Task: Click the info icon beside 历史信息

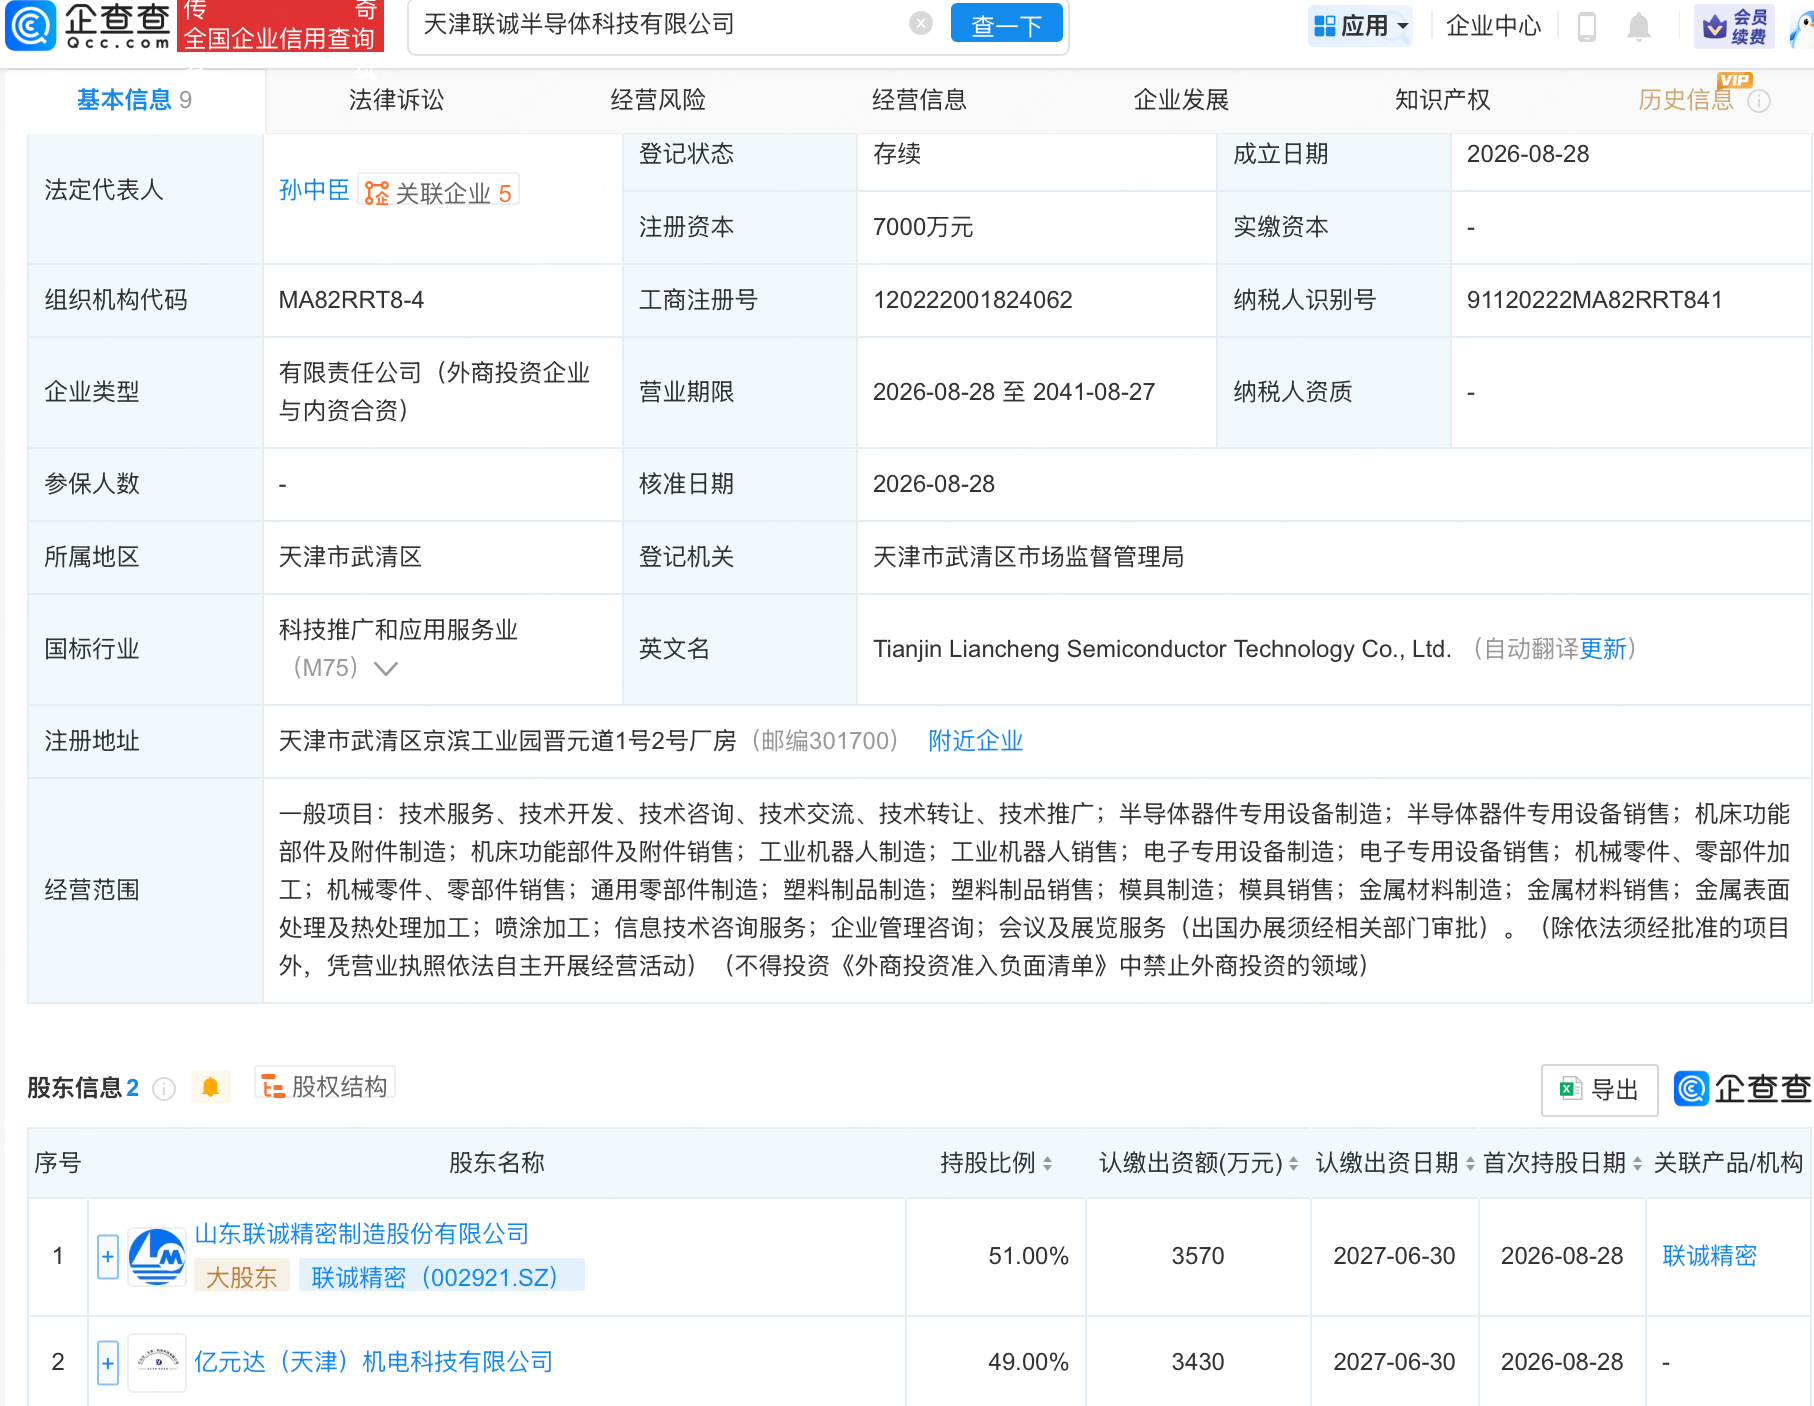Action: point(1759,101)
